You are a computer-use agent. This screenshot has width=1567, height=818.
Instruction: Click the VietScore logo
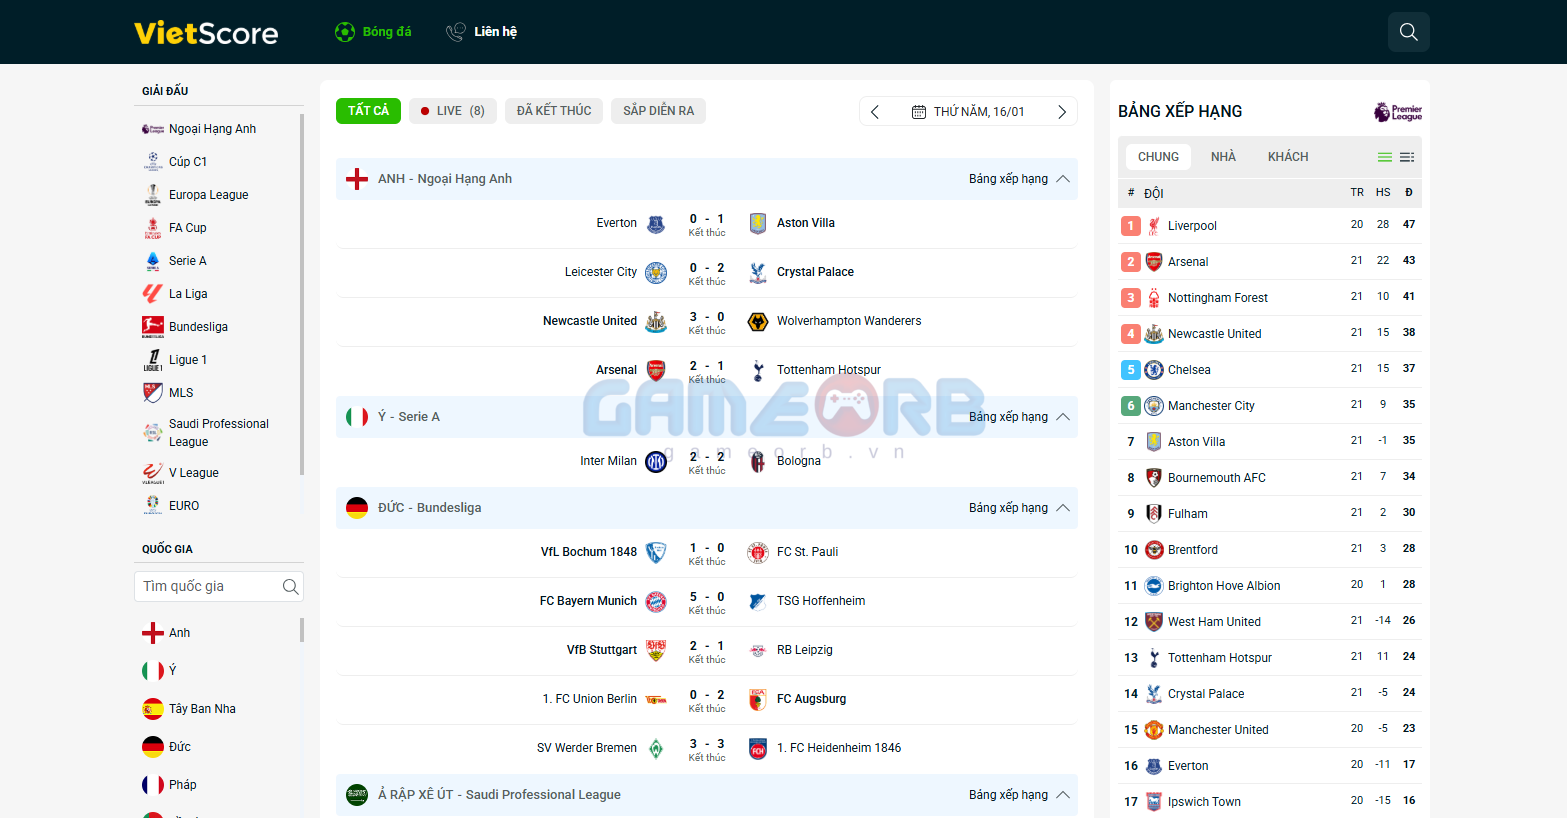click(x=206, y=33)
